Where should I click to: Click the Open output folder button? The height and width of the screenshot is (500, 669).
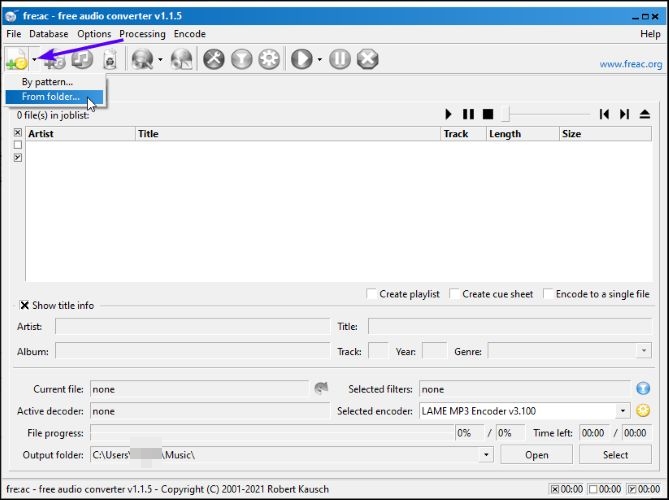point(536,455)
